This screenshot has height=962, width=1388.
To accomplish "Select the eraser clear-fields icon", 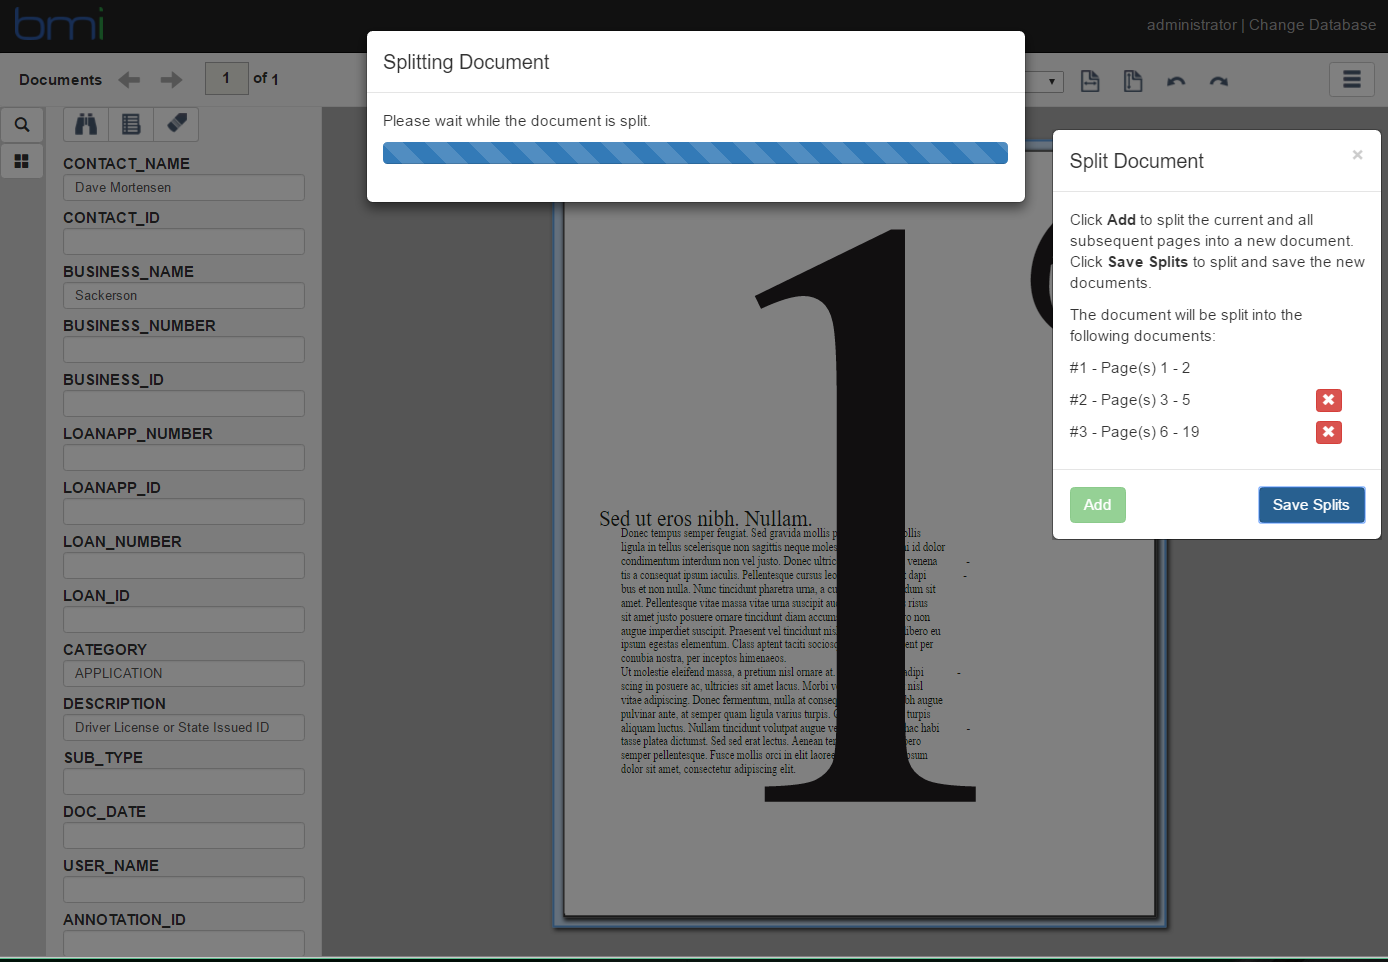I will point(176,124).
